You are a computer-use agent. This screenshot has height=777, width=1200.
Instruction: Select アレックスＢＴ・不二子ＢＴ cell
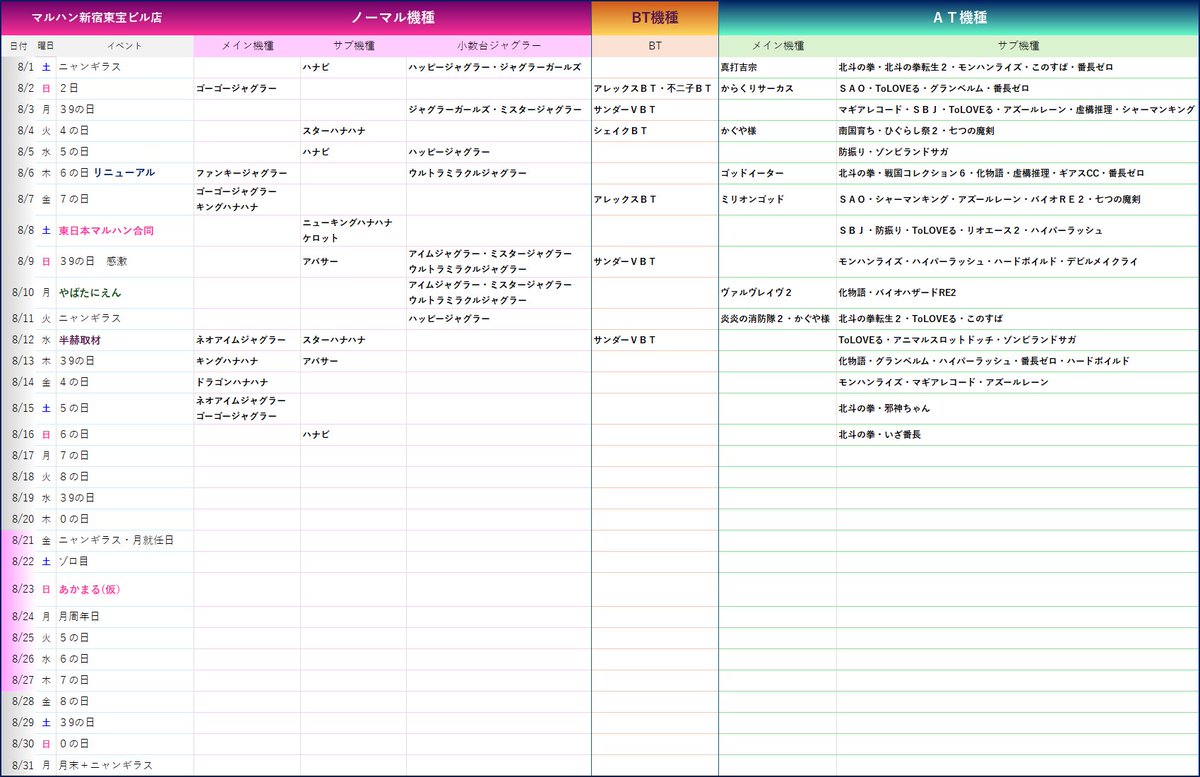(655, 88)
